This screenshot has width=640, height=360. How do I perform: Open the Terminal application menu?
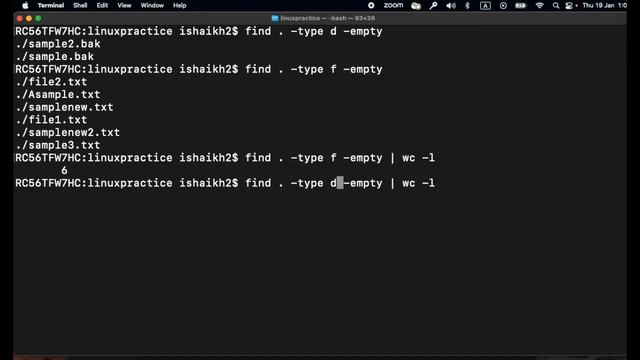(51, 5)
